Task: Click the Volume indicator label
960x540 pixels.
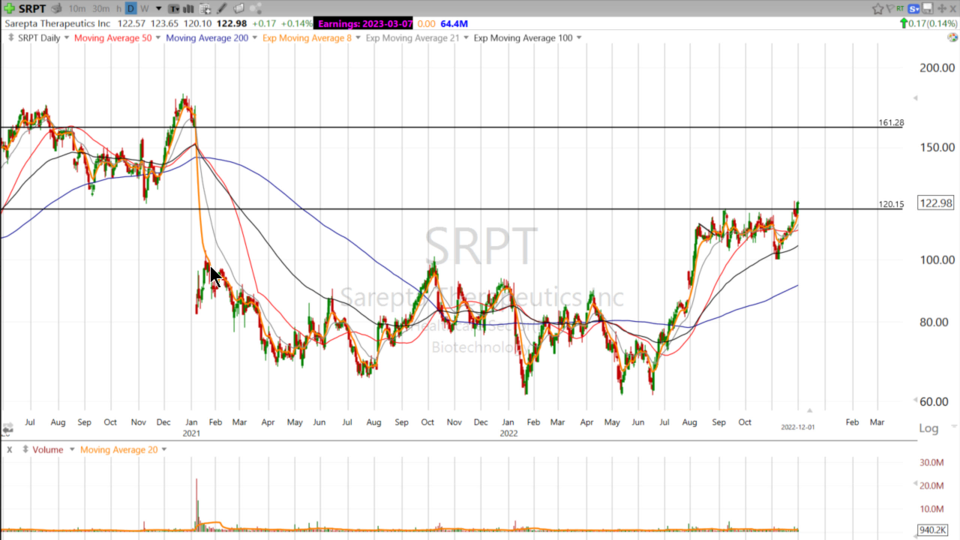Action: point(48,450)
